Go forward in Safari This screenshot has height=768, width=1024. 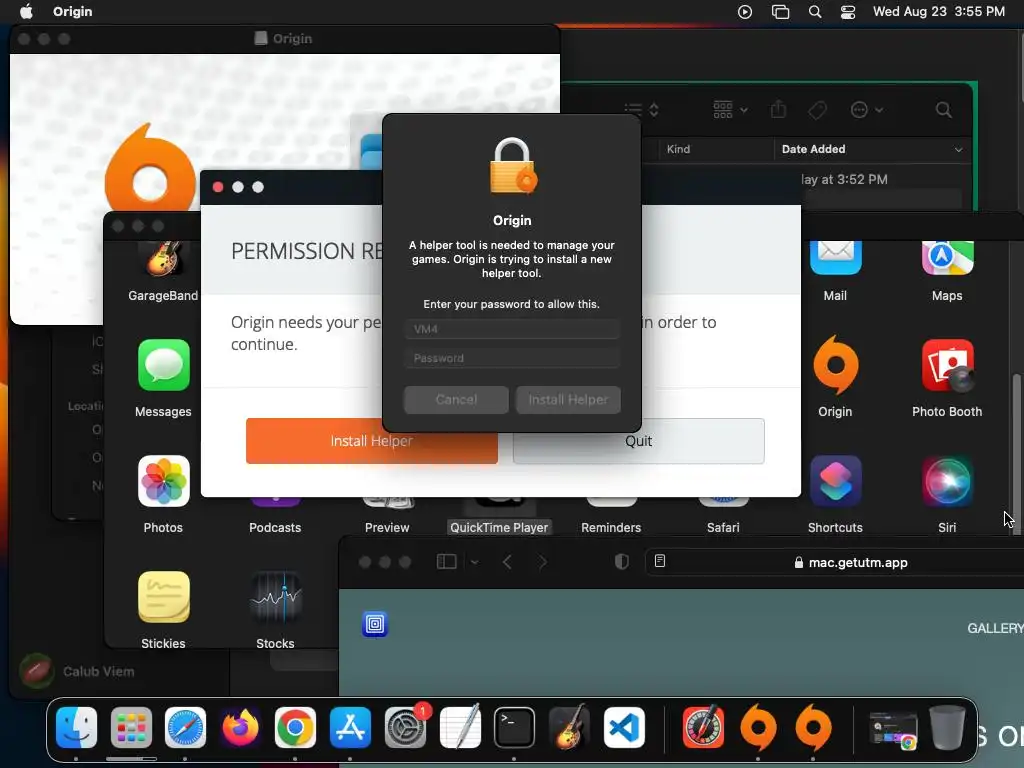click(543, 562)
